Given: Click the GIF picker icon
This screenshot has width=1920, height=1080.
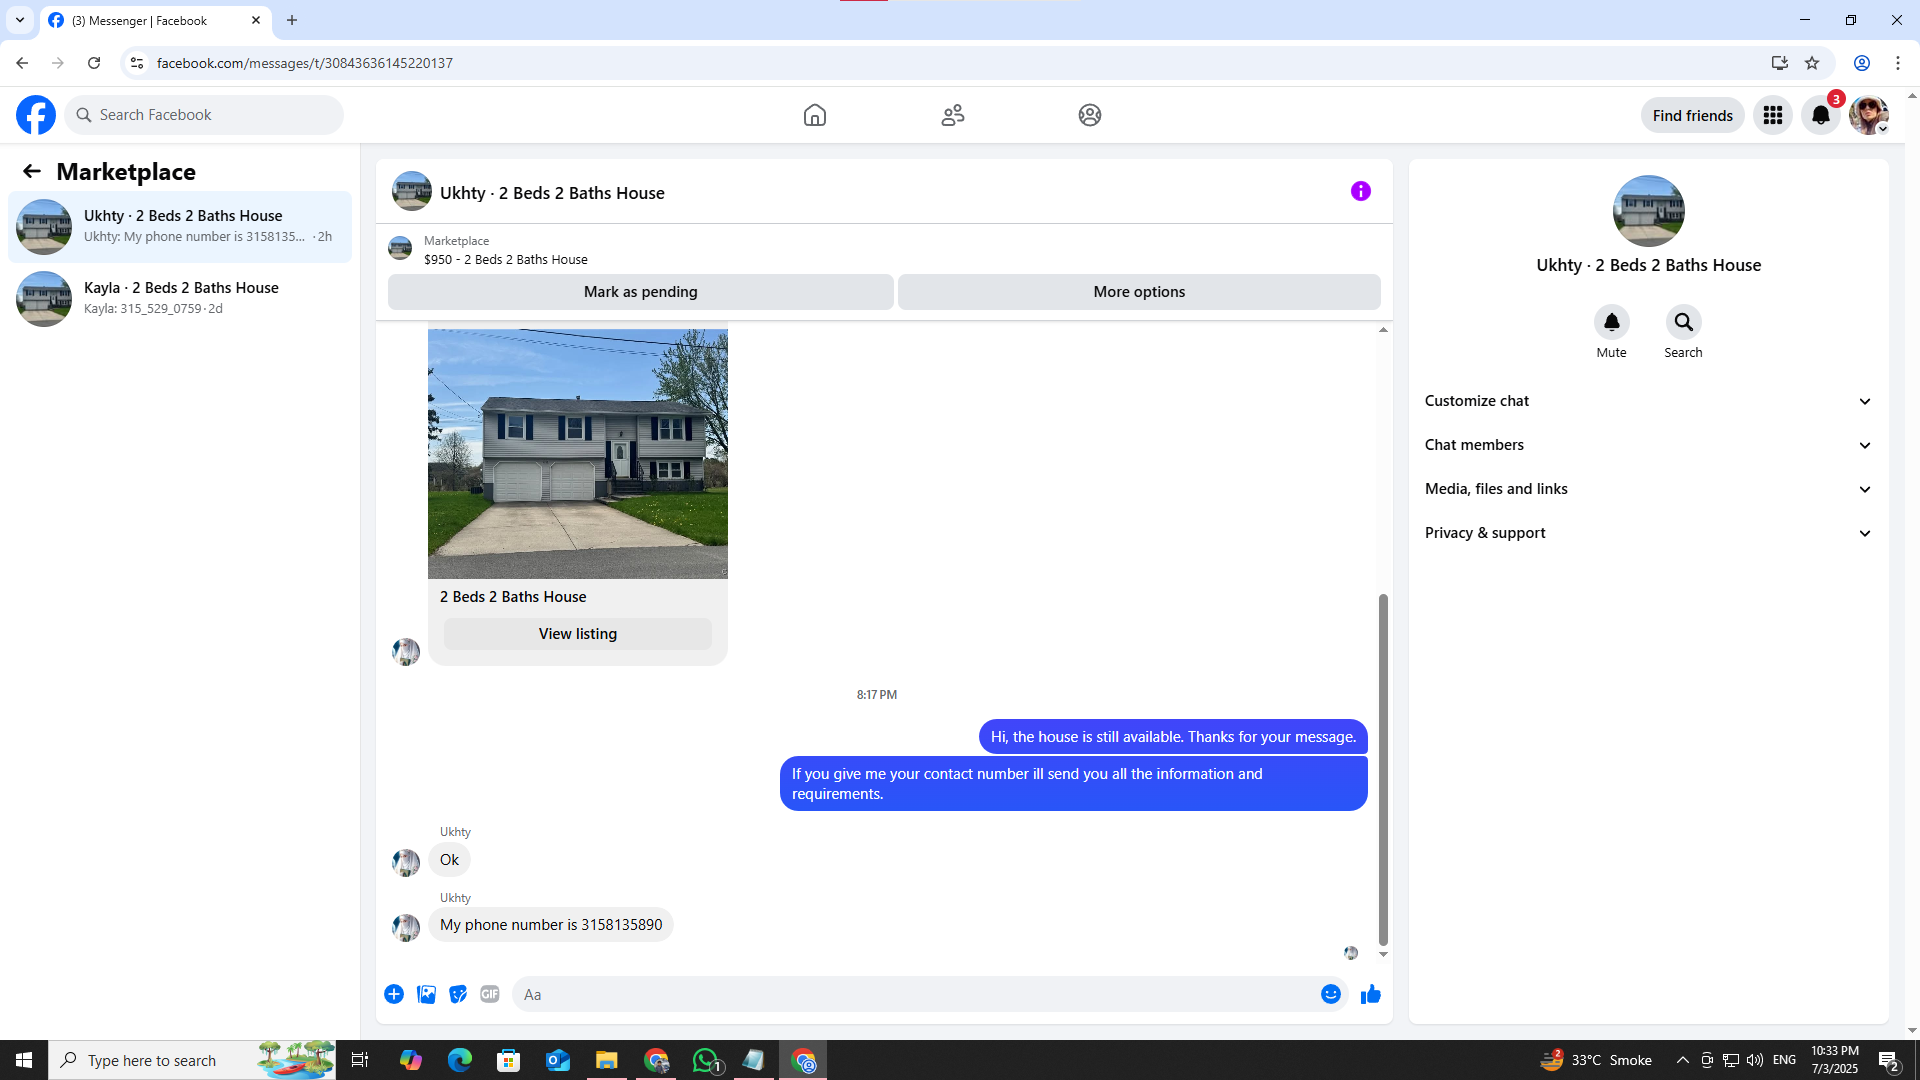Looking at the screenshot, I should point(489,994).
